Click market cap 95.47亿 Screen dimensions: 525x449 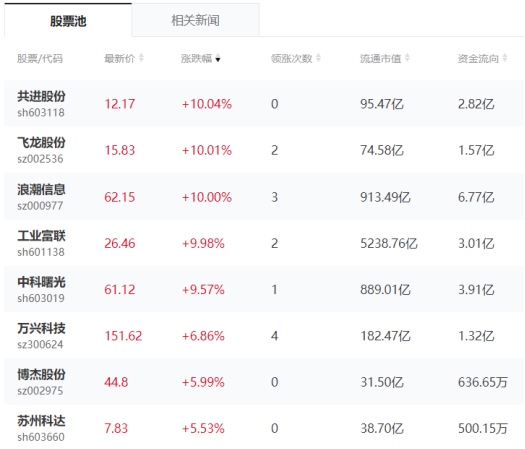click(382, 104)
